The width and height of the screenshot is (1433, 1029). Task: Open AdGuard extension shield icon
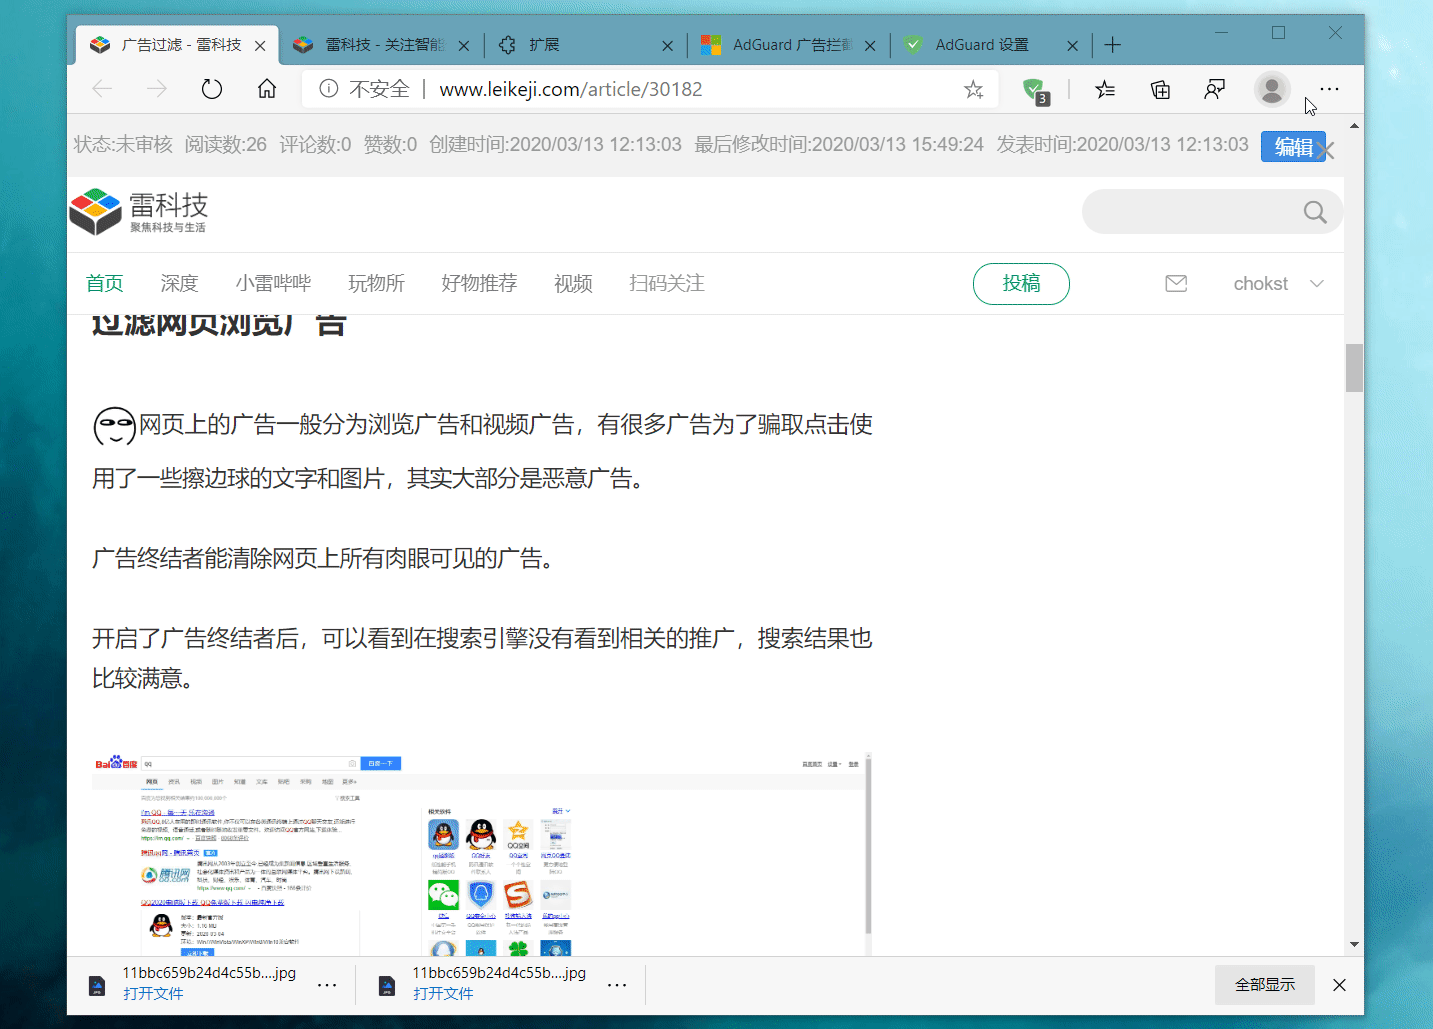coord(1034,90)
